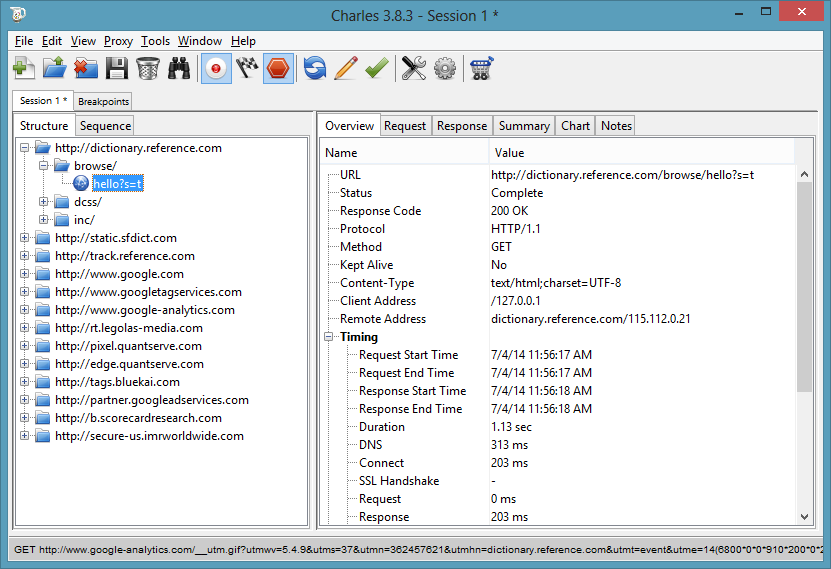Image resolution: width=831 pixels, height=569 pixels.
Task: Click the Response Code value 200 OK
Action: (x=509, y=211)
